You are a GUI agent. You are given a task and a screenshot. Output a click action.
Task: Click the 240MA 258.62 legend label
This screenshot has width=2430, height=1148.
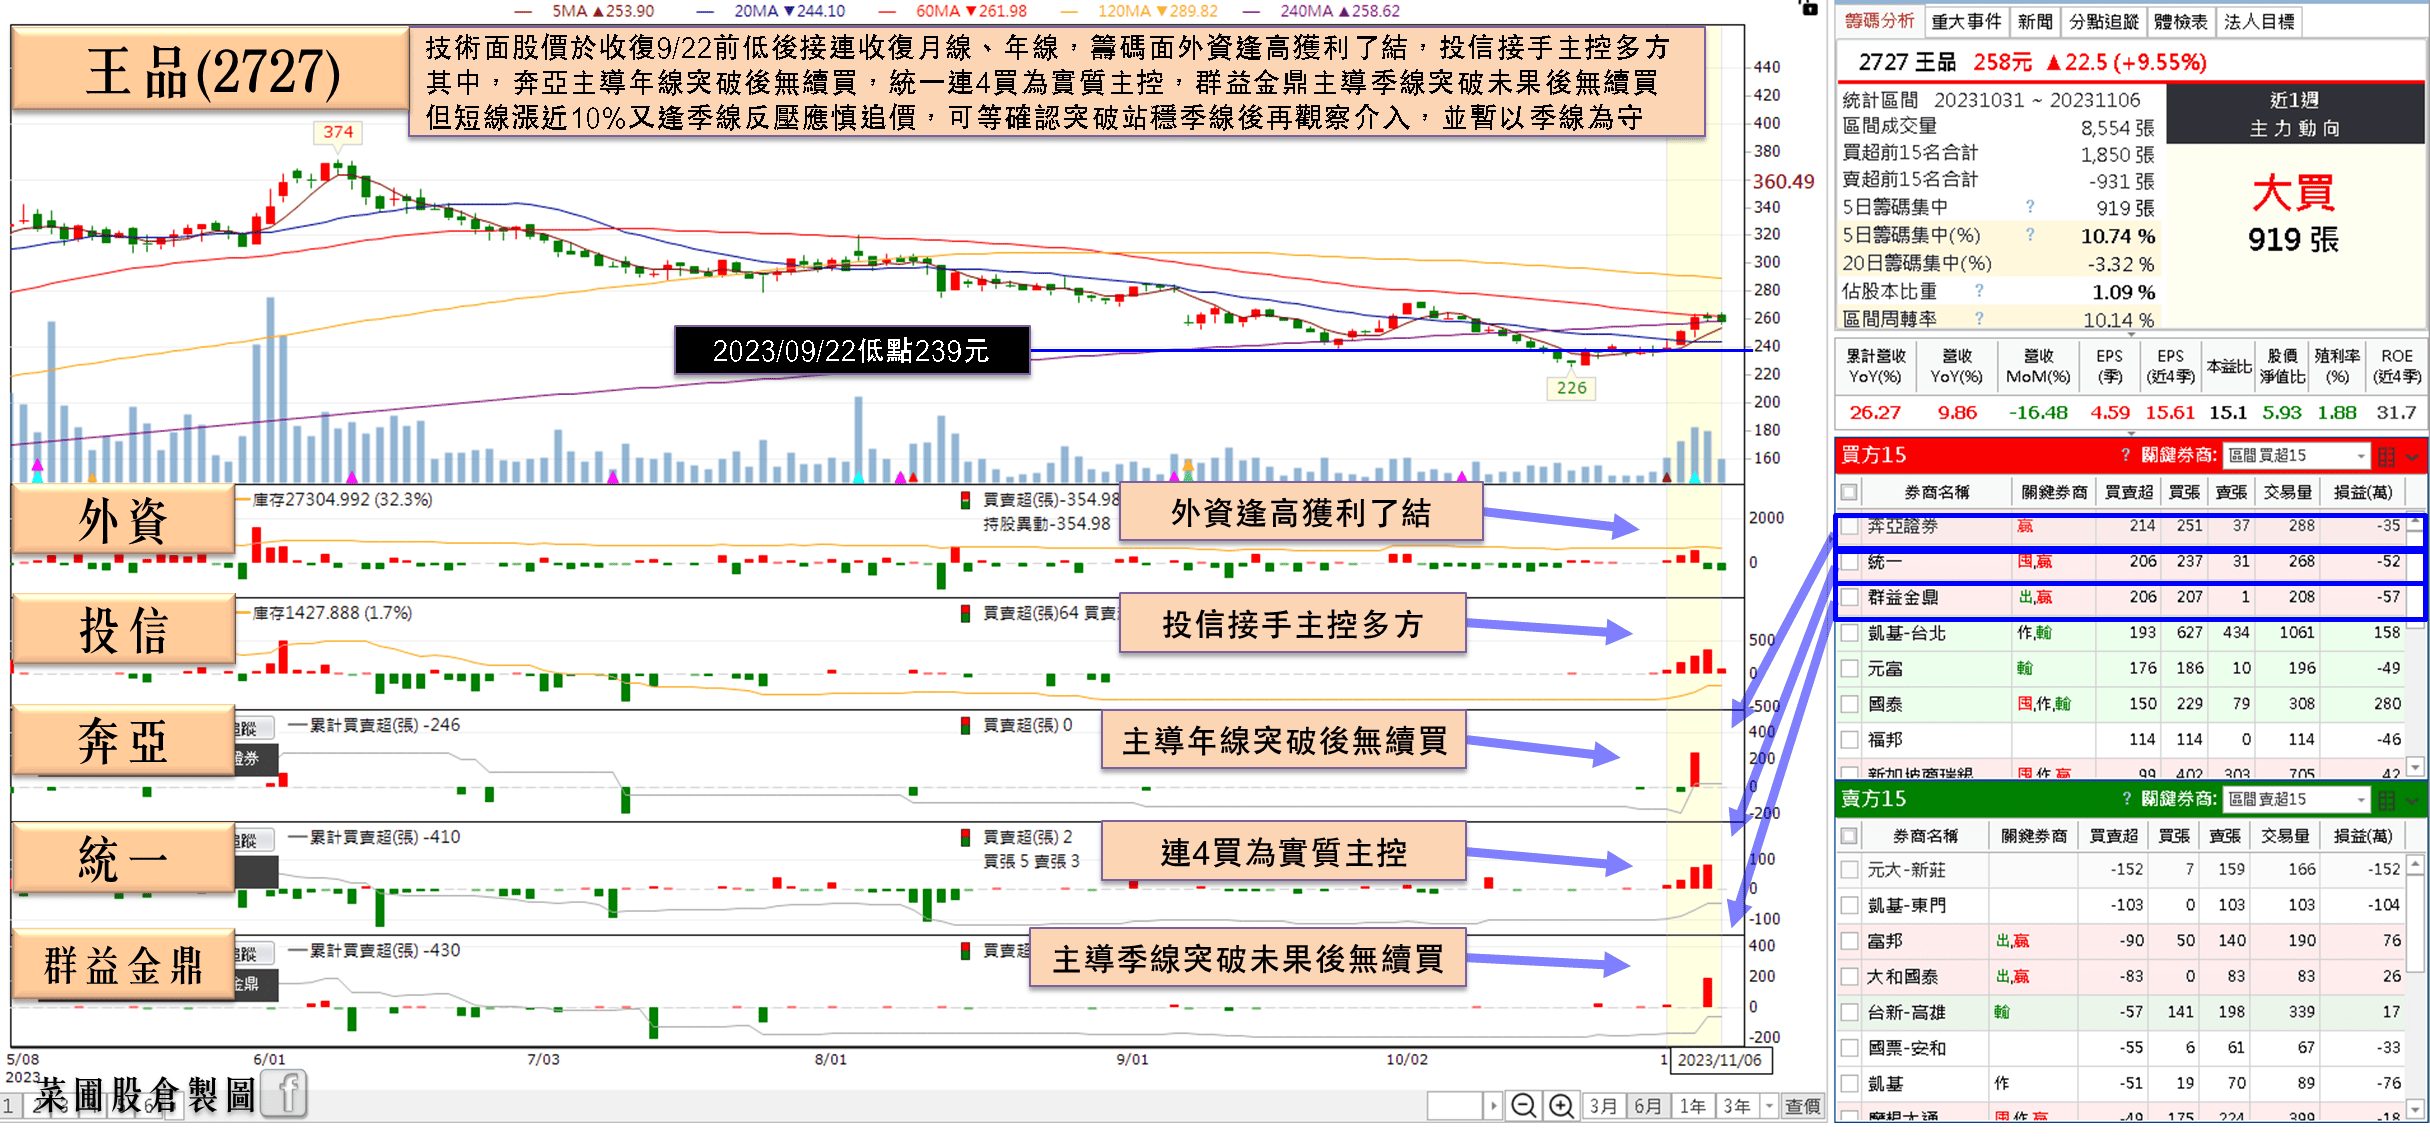(x=1340, y=11)
